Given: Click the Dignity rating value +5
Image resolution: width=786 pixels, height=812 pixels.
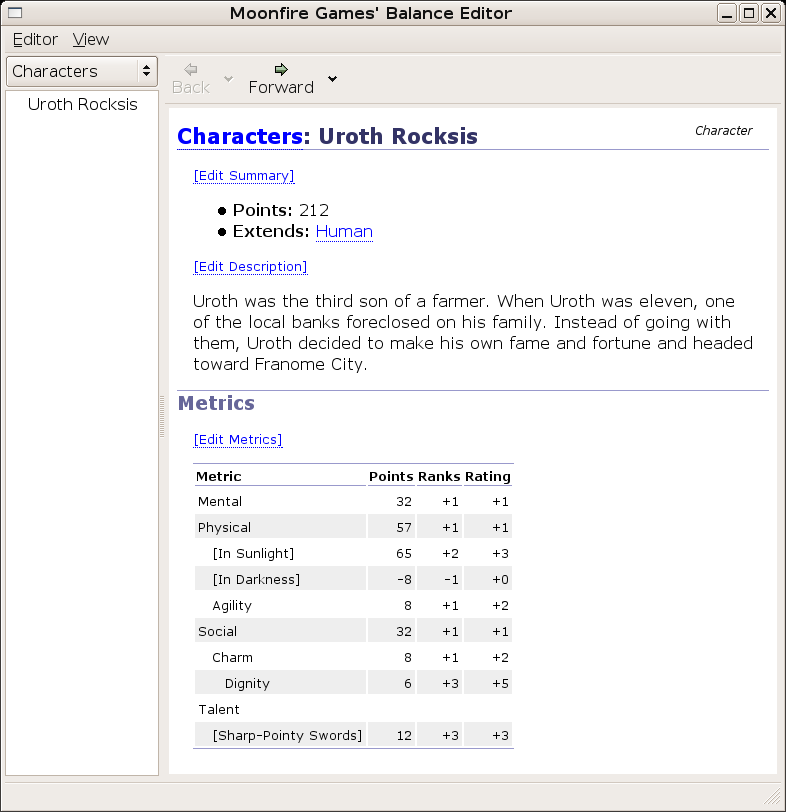Looking at the screenshot, I should [x=500, y=684].
